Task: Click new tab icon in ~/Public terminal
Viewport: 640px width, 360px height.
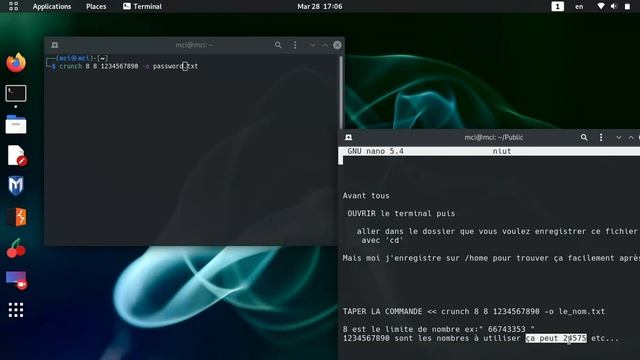Action: tap(349, 138)
